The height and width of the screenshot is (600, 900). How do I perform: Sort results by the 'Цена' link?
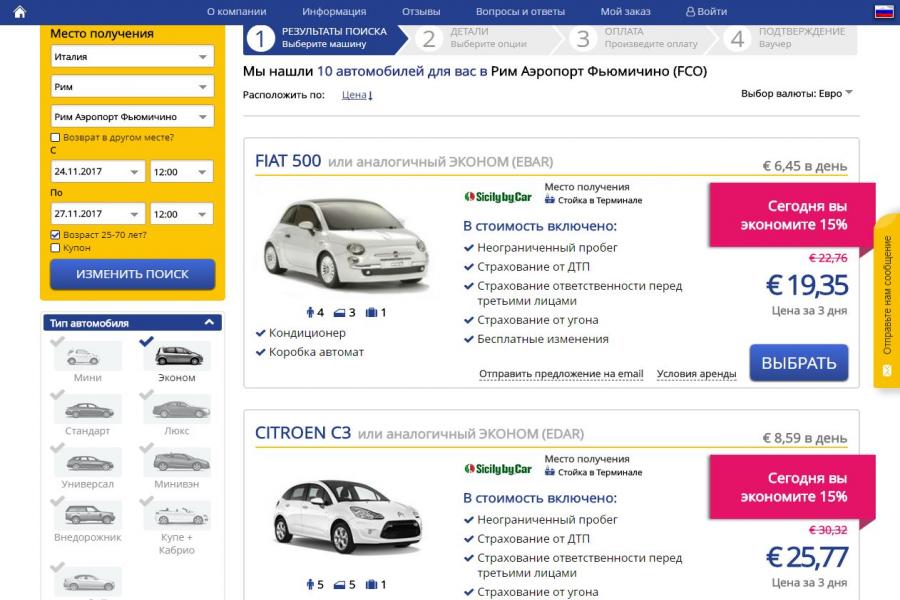pos(356,95)
